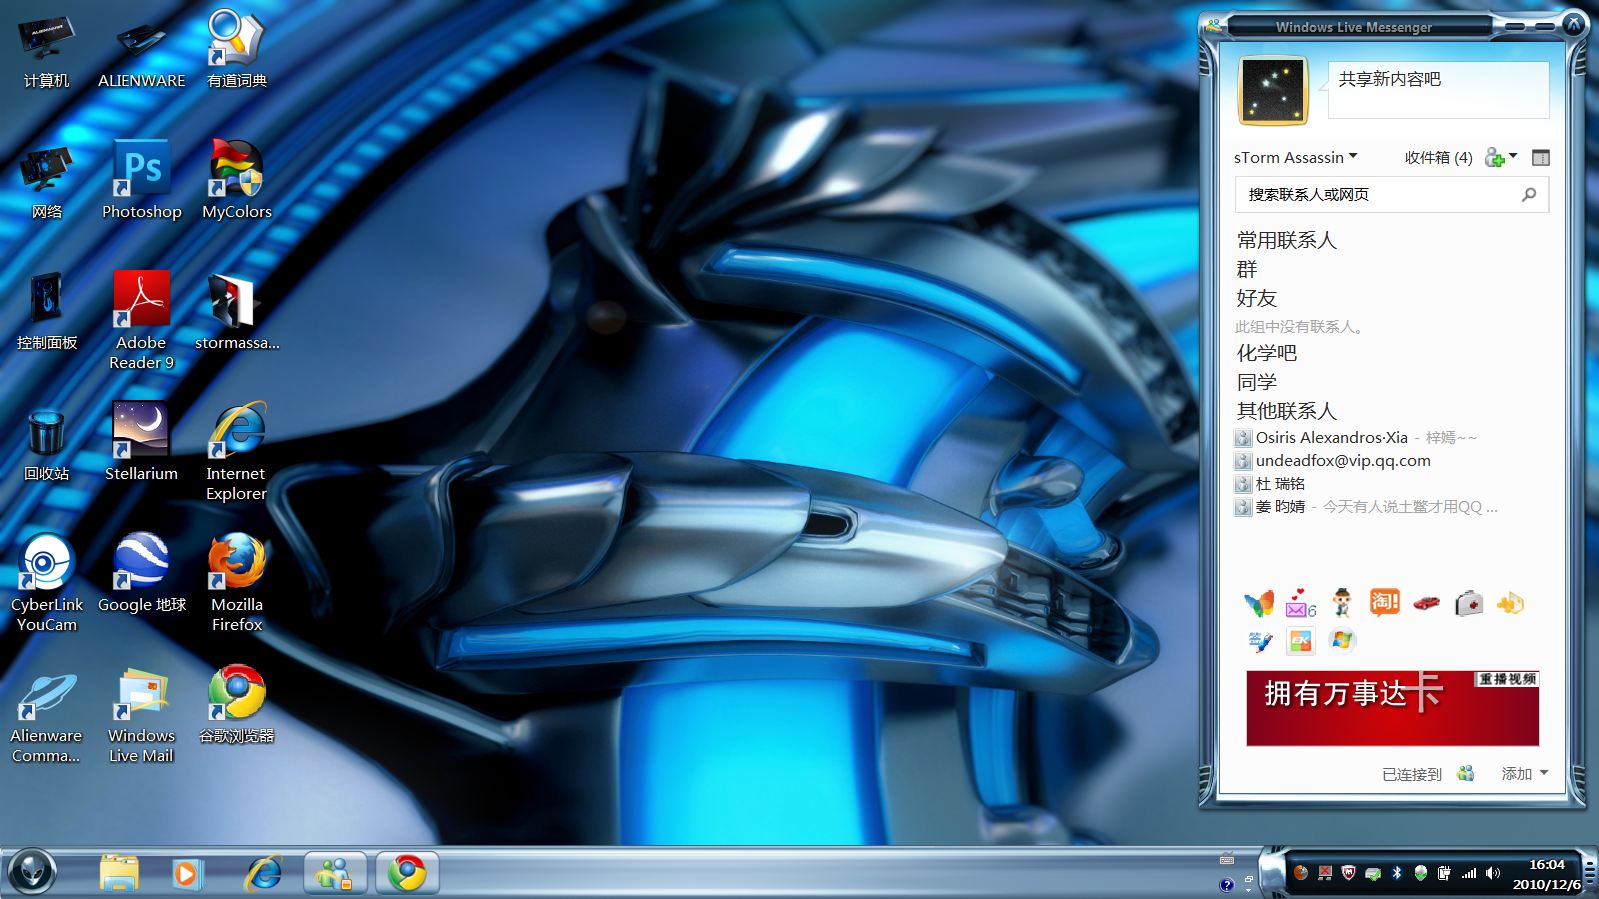
Task: Open the 有道词典 desktop icon
Action: [x=236, y=48]
